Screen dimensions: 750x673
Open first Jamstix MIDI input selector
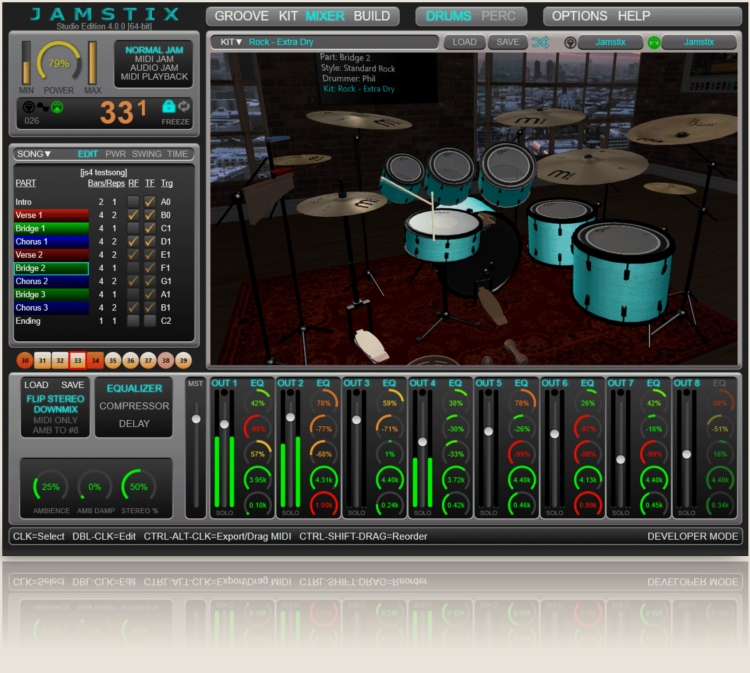point(610,42)
